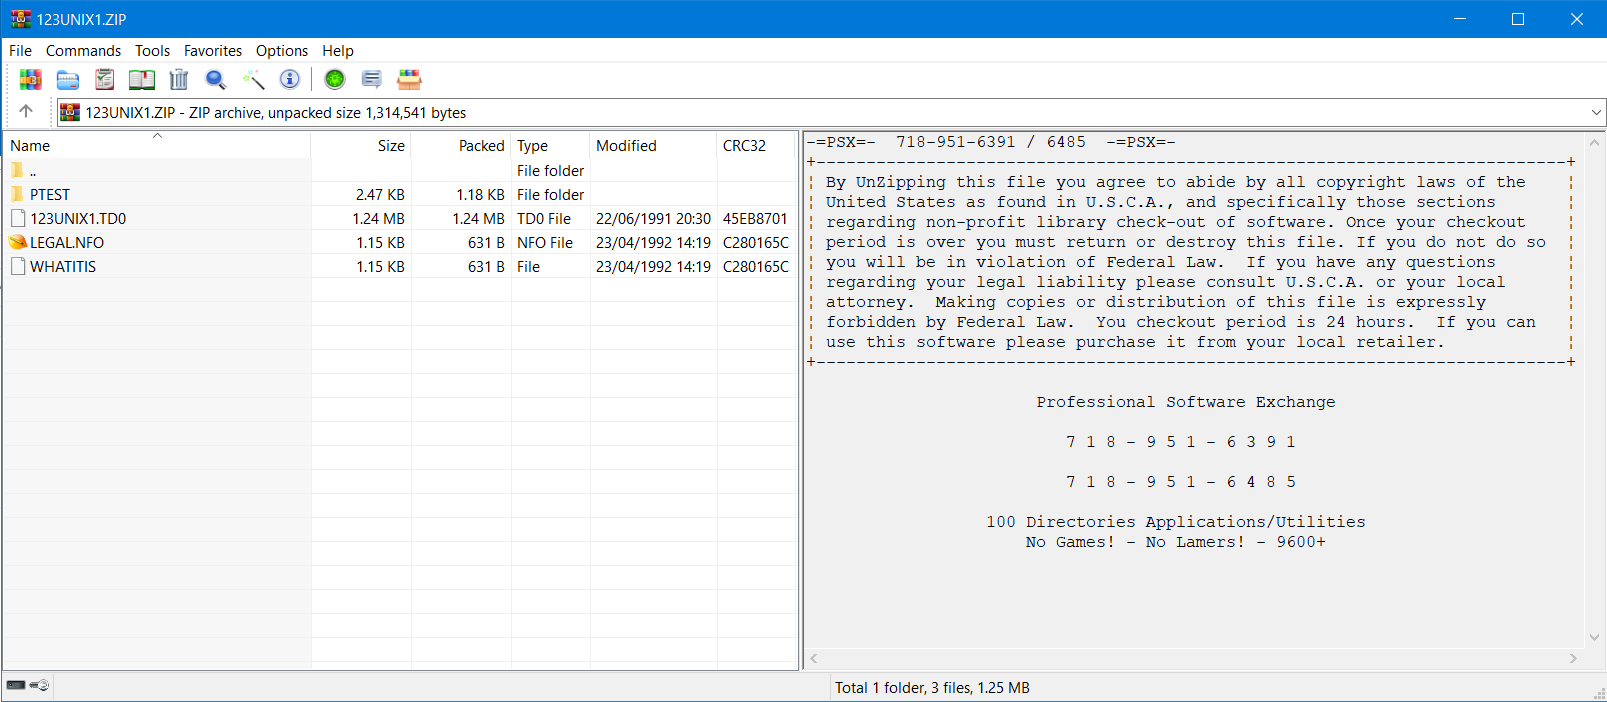Click the '7 1 8 - 9 5 1 - 6 3 9 1' line
Screen dimensions: 1607x702
click(1181, 442)
